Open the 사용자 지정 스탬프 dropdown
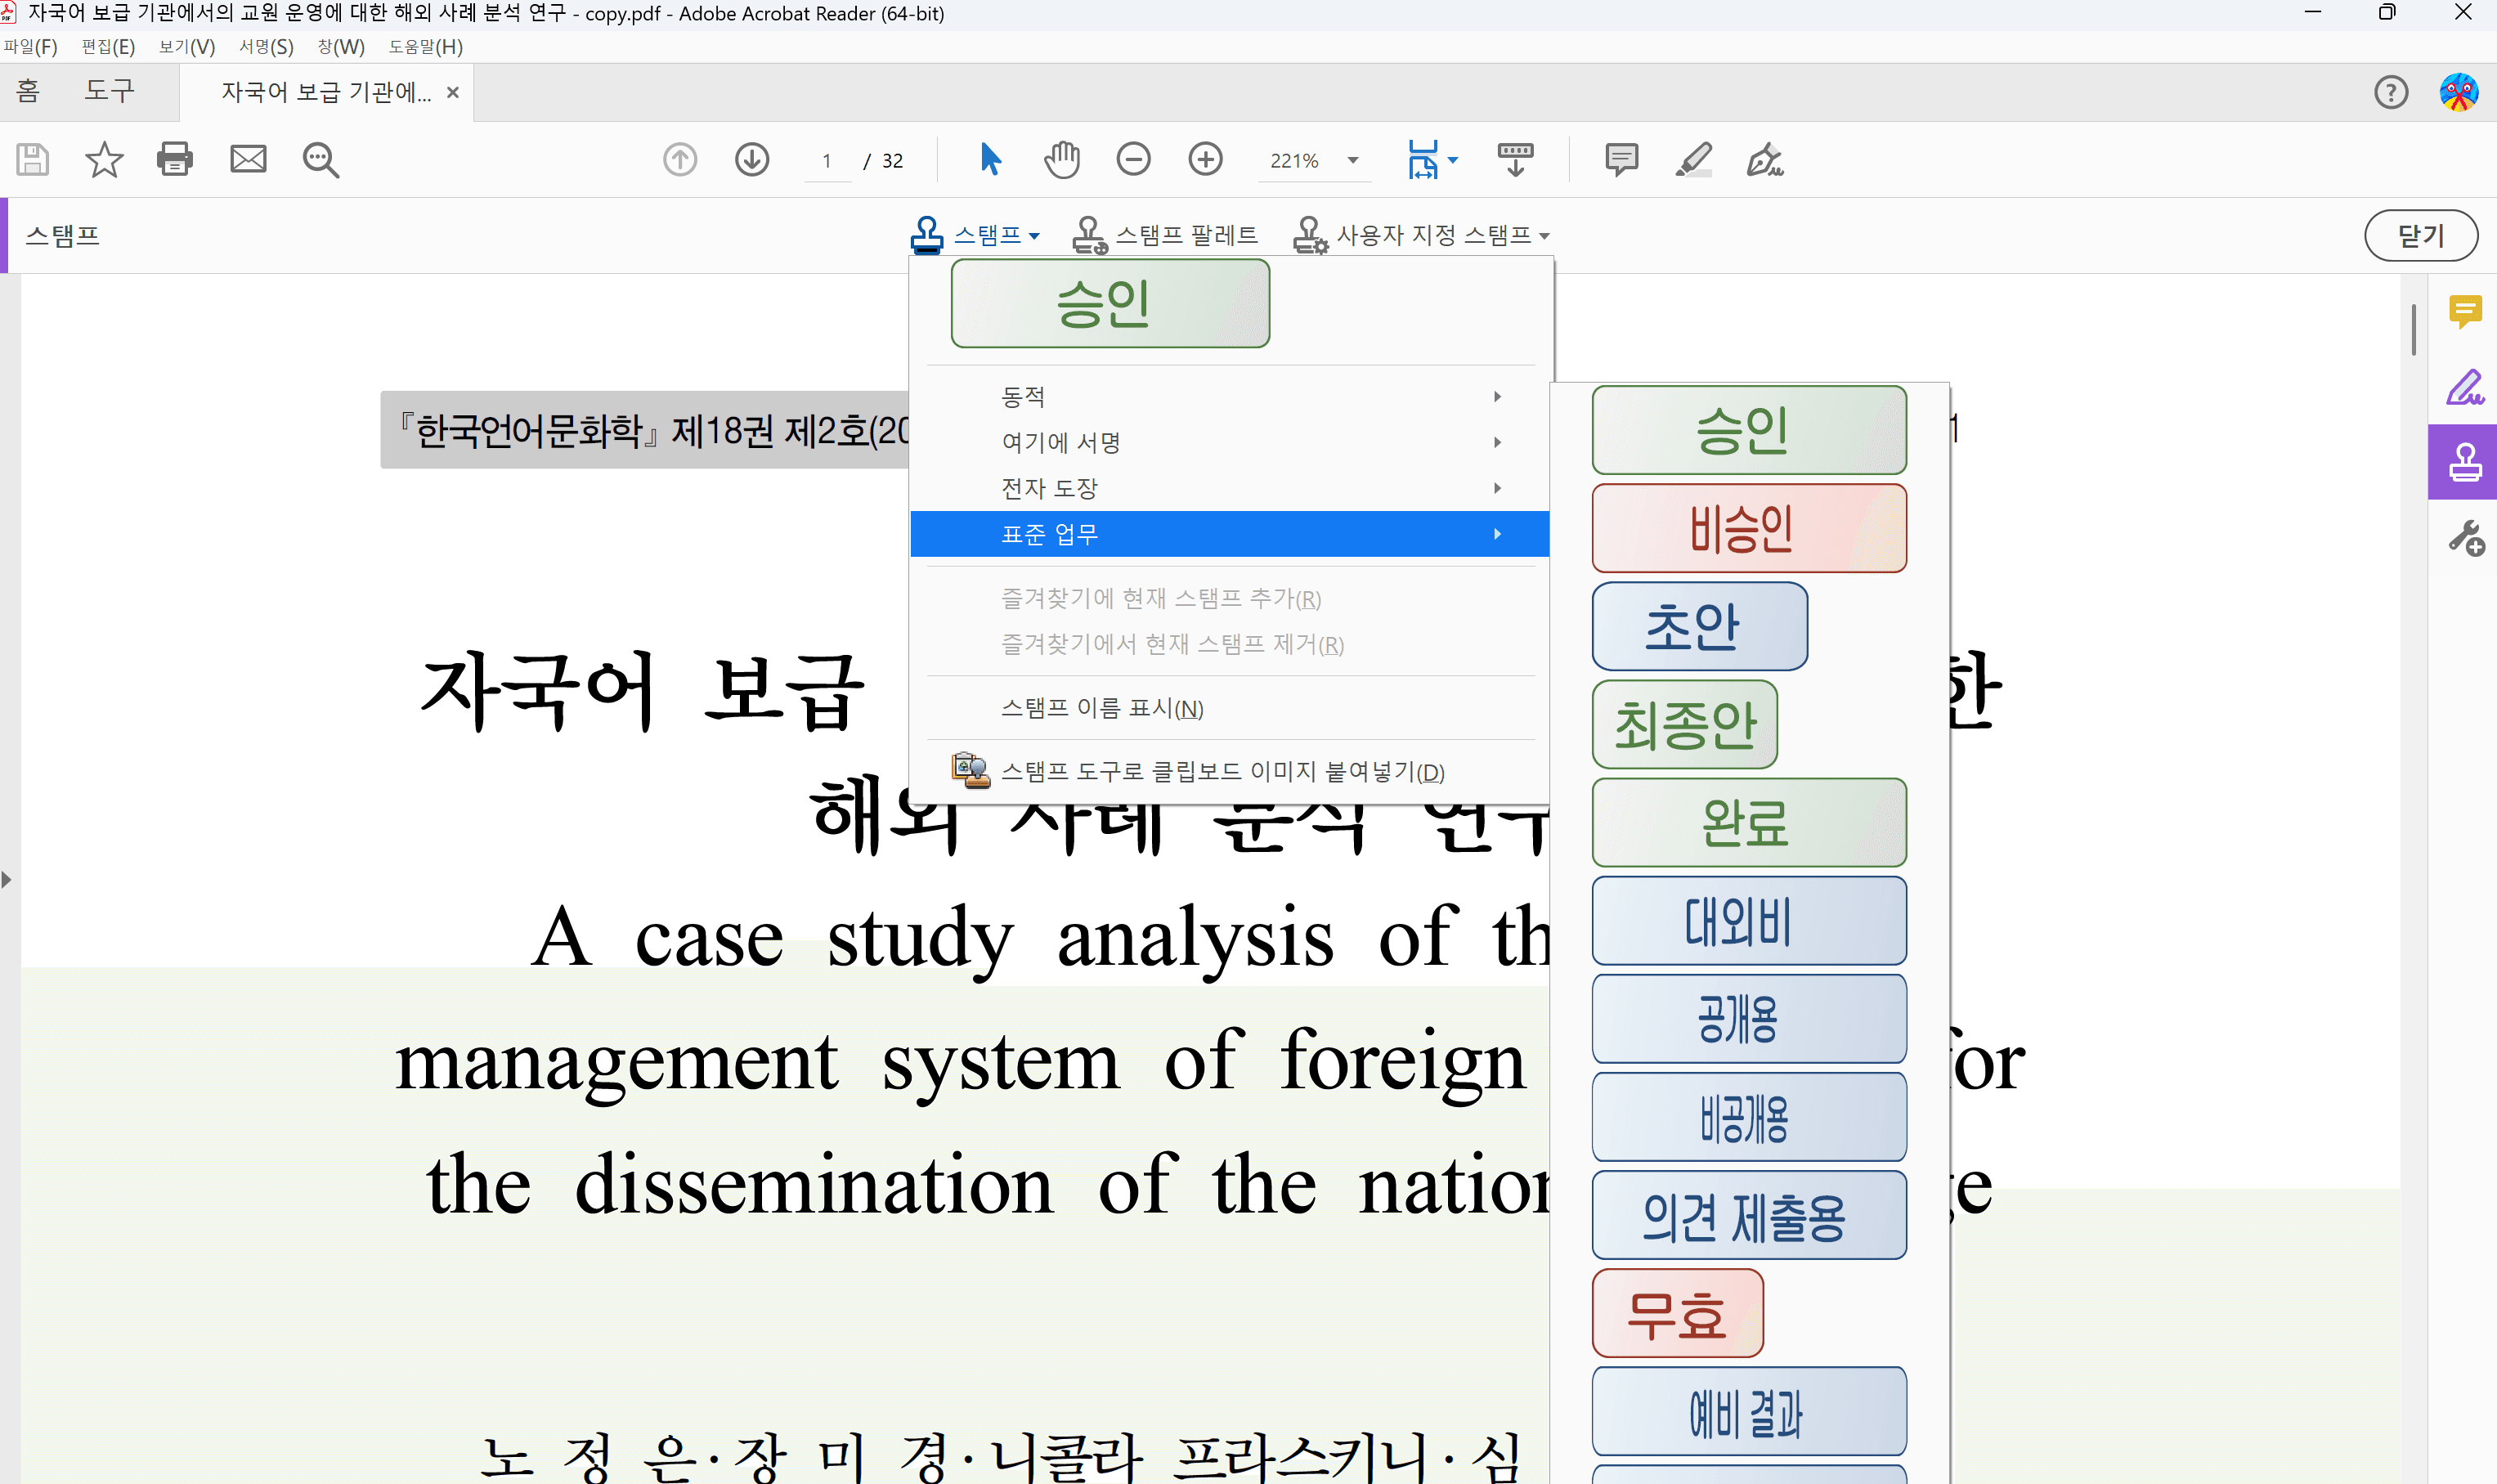2497x1484 pixels. 1421,235
